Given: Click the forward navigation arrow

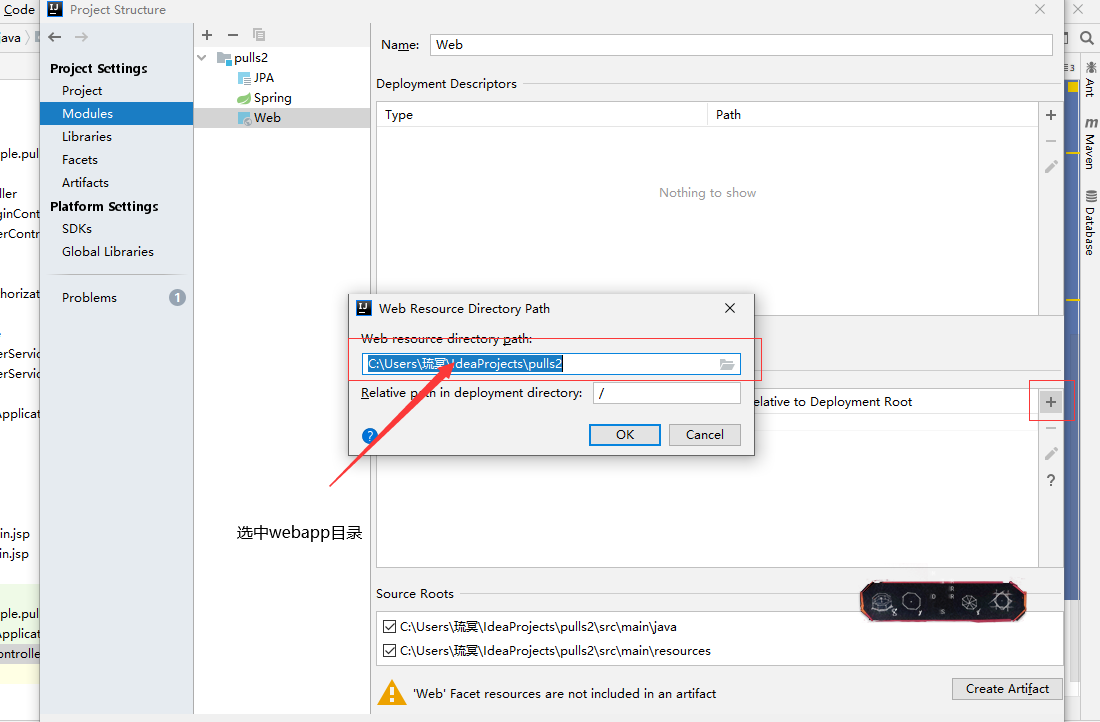Looking at the screenshot, I should (x=81, y=37).
